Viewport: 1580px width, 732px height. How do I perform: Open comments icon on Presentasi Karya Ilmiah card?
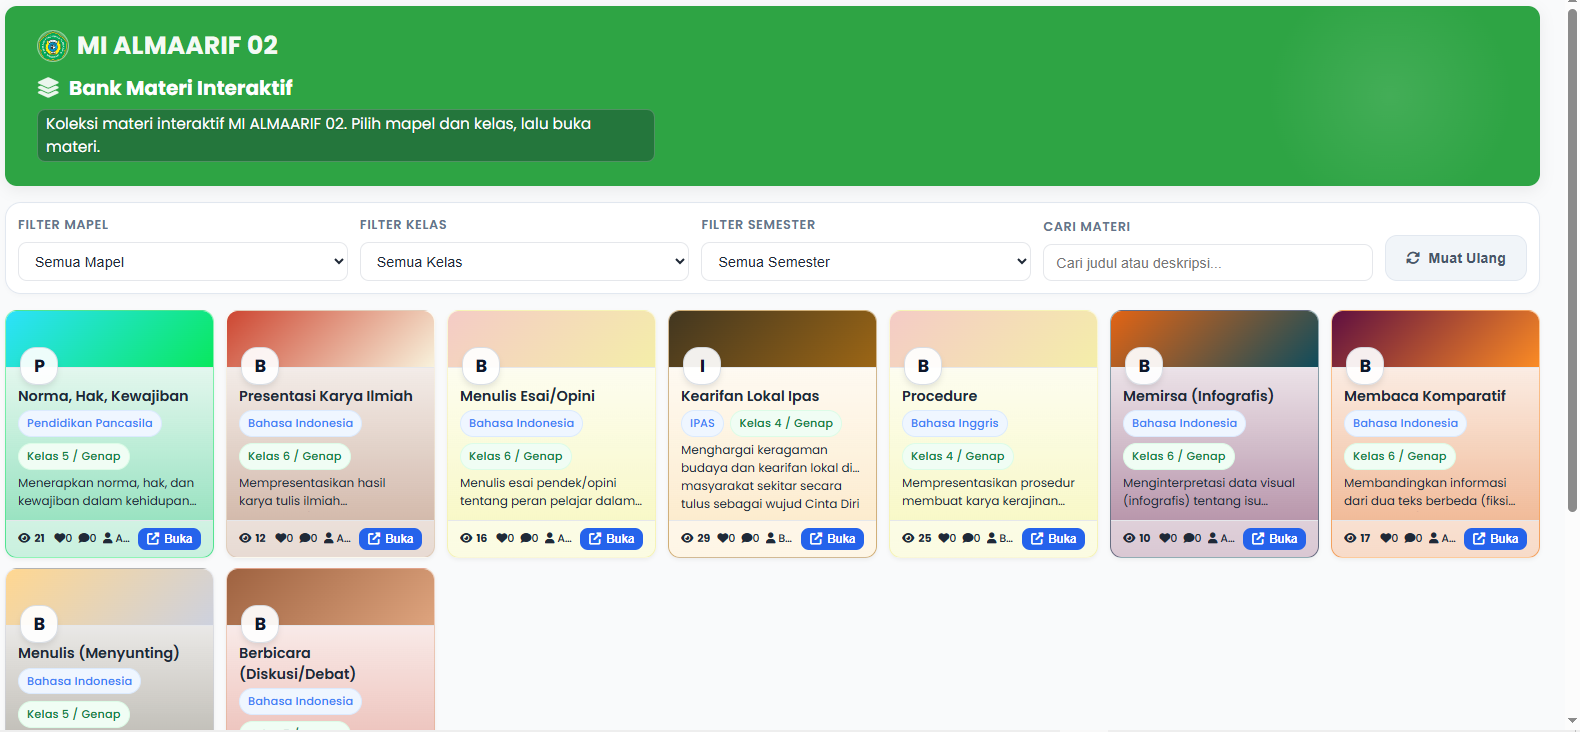pos(304,538)
